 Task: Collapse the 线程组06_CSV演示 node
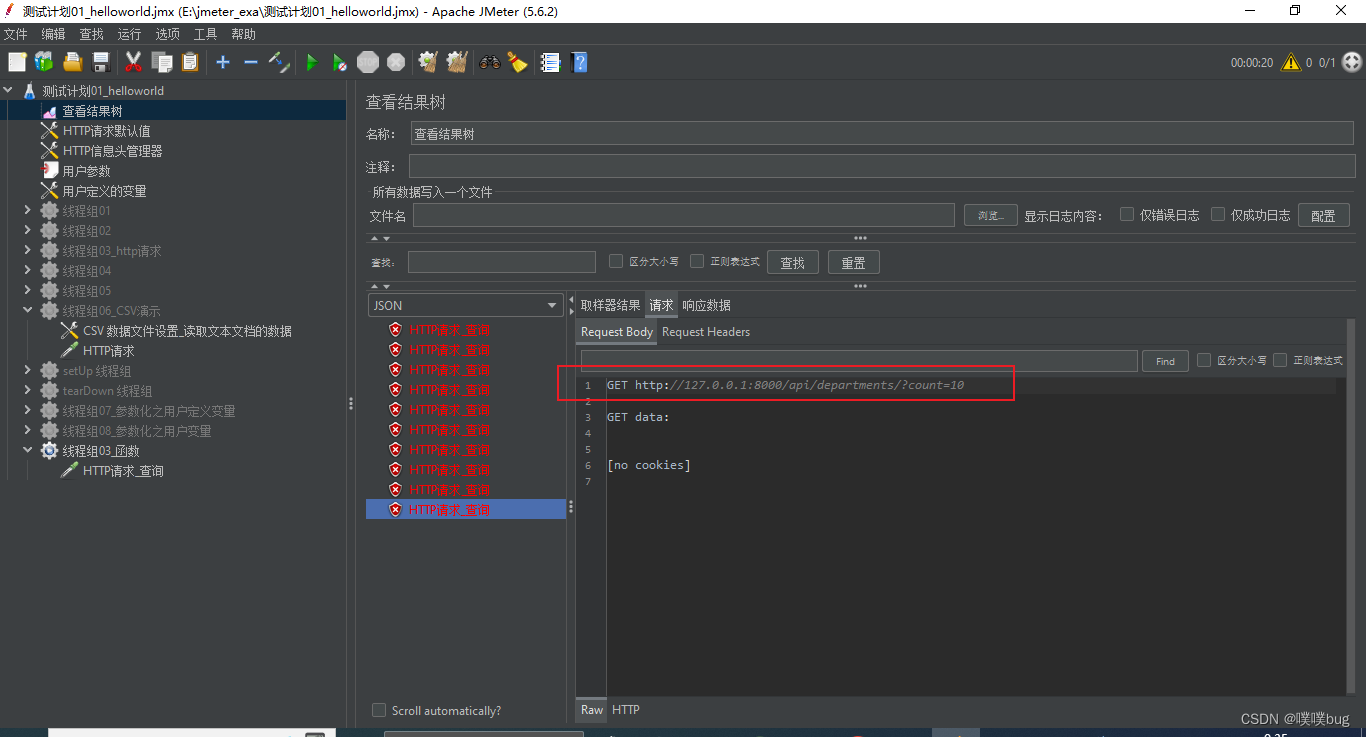pyautogui.click(x=28, y=311)
